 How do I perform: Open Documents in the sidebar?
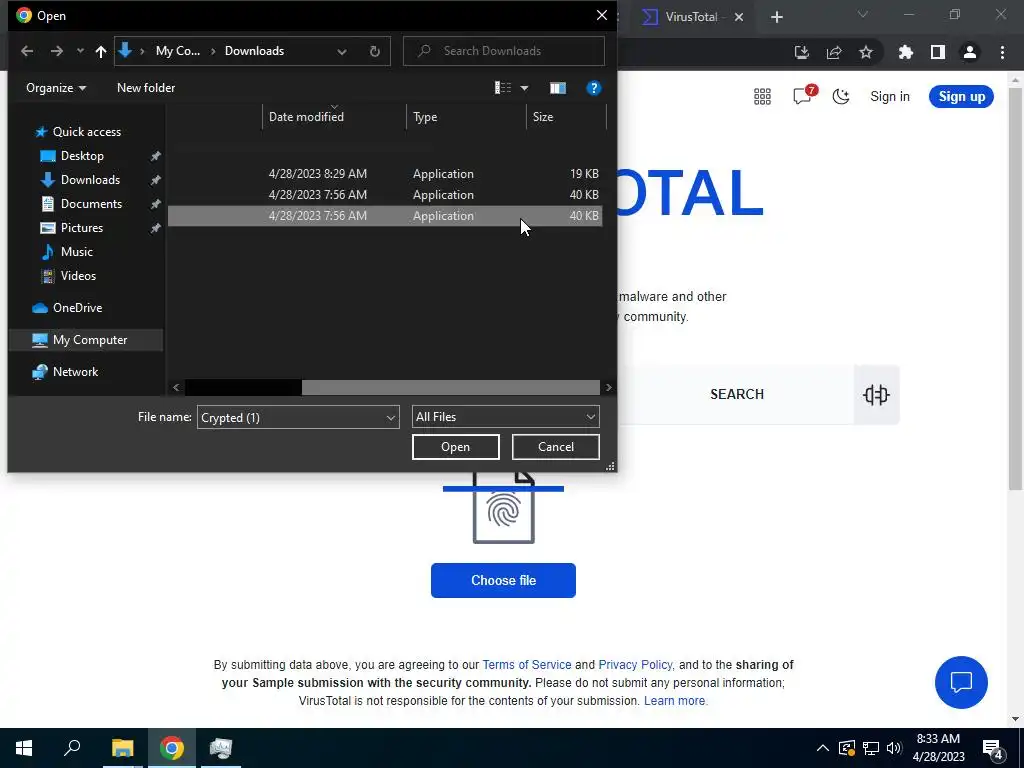pyautogui.click(x=91, y=204)
